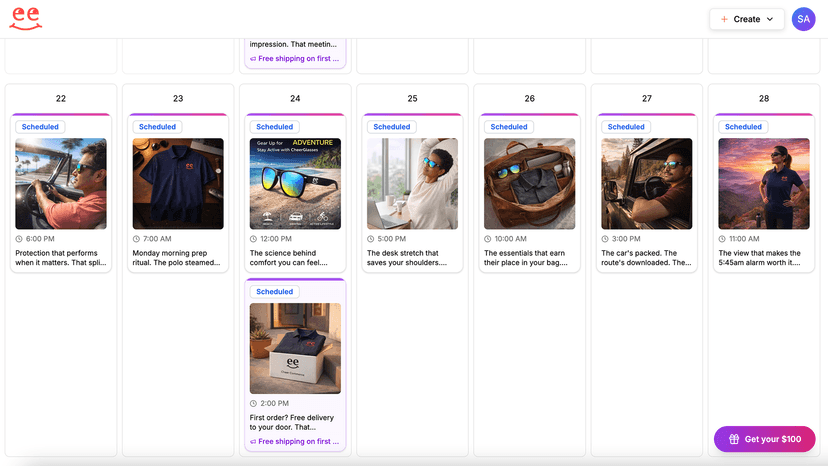
Task: Click caption 'The desk stretch that saves'
Action: (407, 258)
